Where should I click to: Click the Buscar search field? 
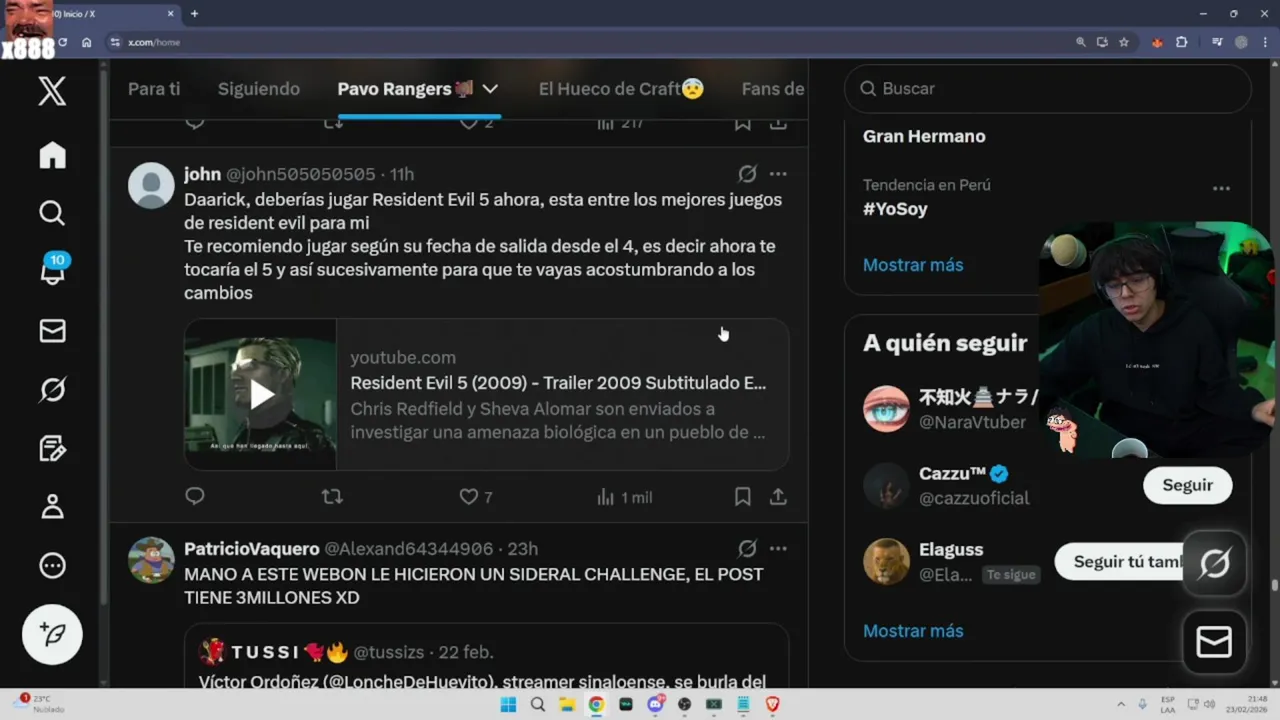pos(1048,89)
